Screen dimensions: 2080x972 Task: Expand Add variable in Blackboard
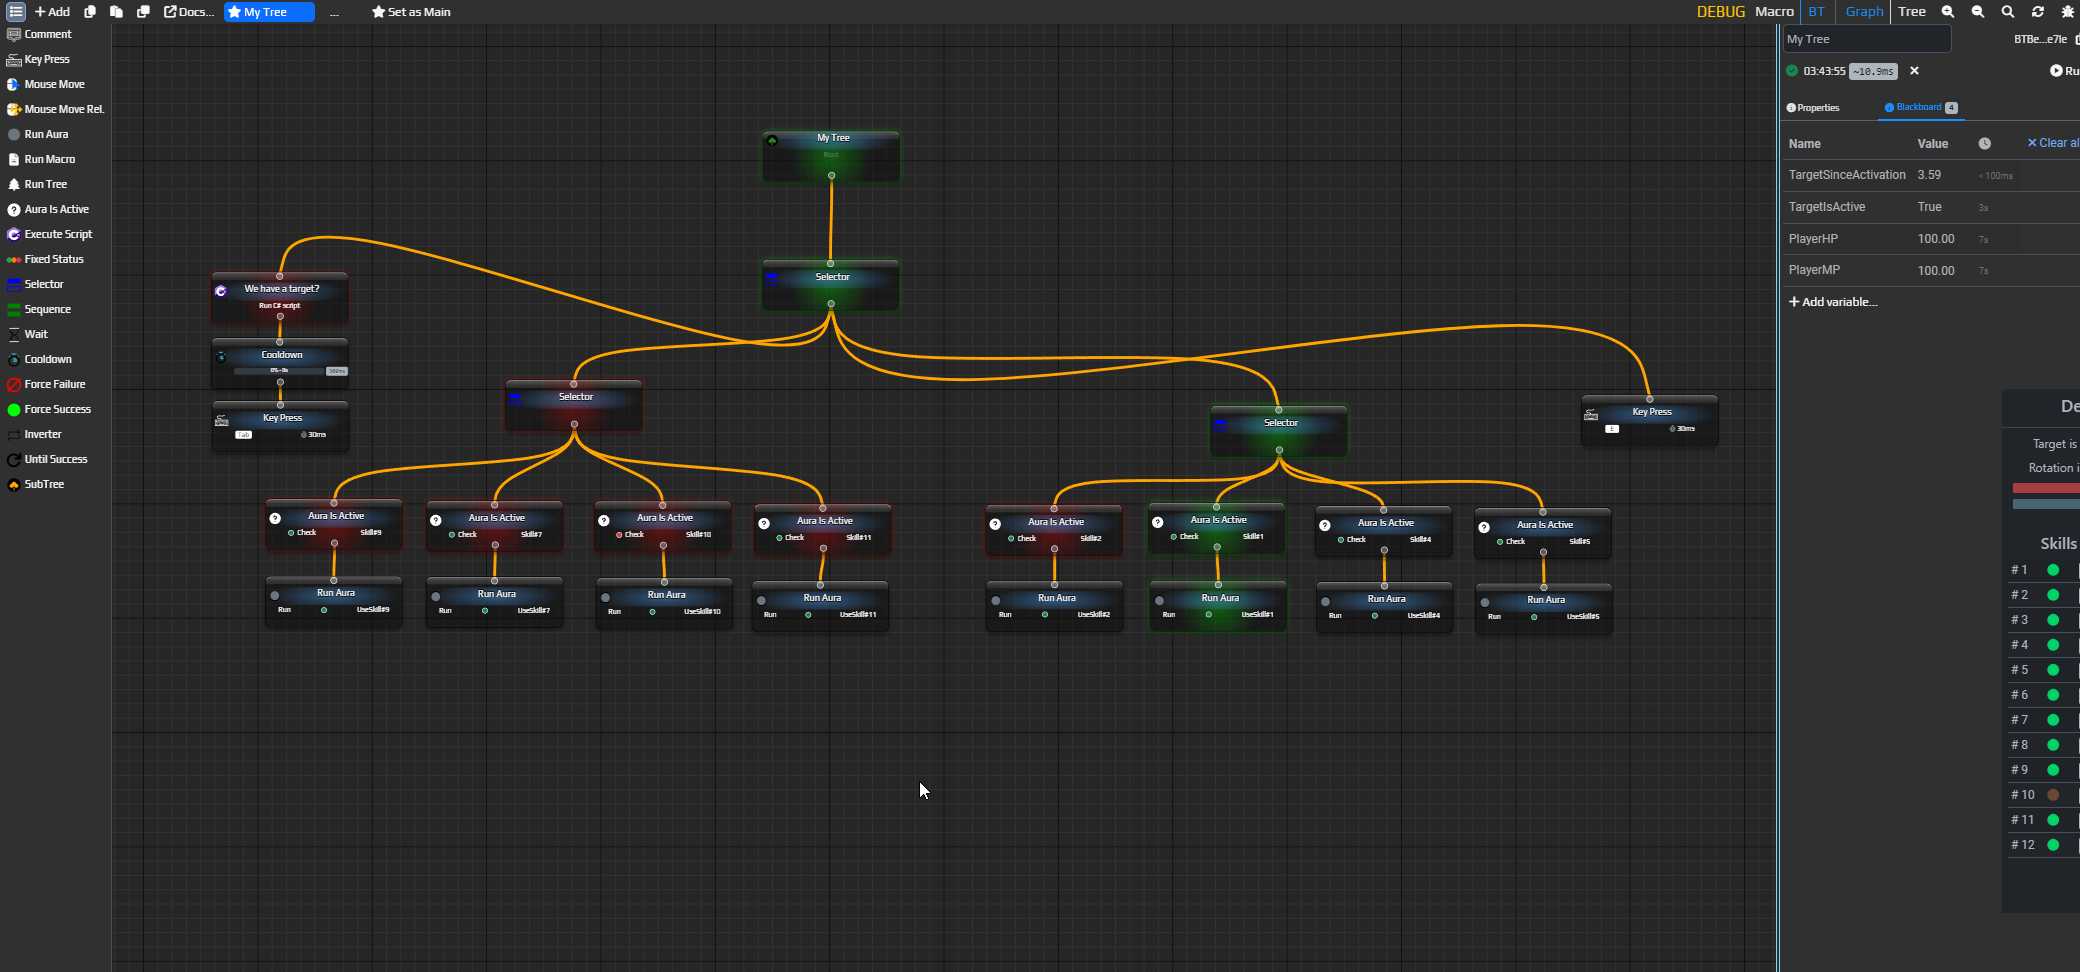pos(1833,302)
